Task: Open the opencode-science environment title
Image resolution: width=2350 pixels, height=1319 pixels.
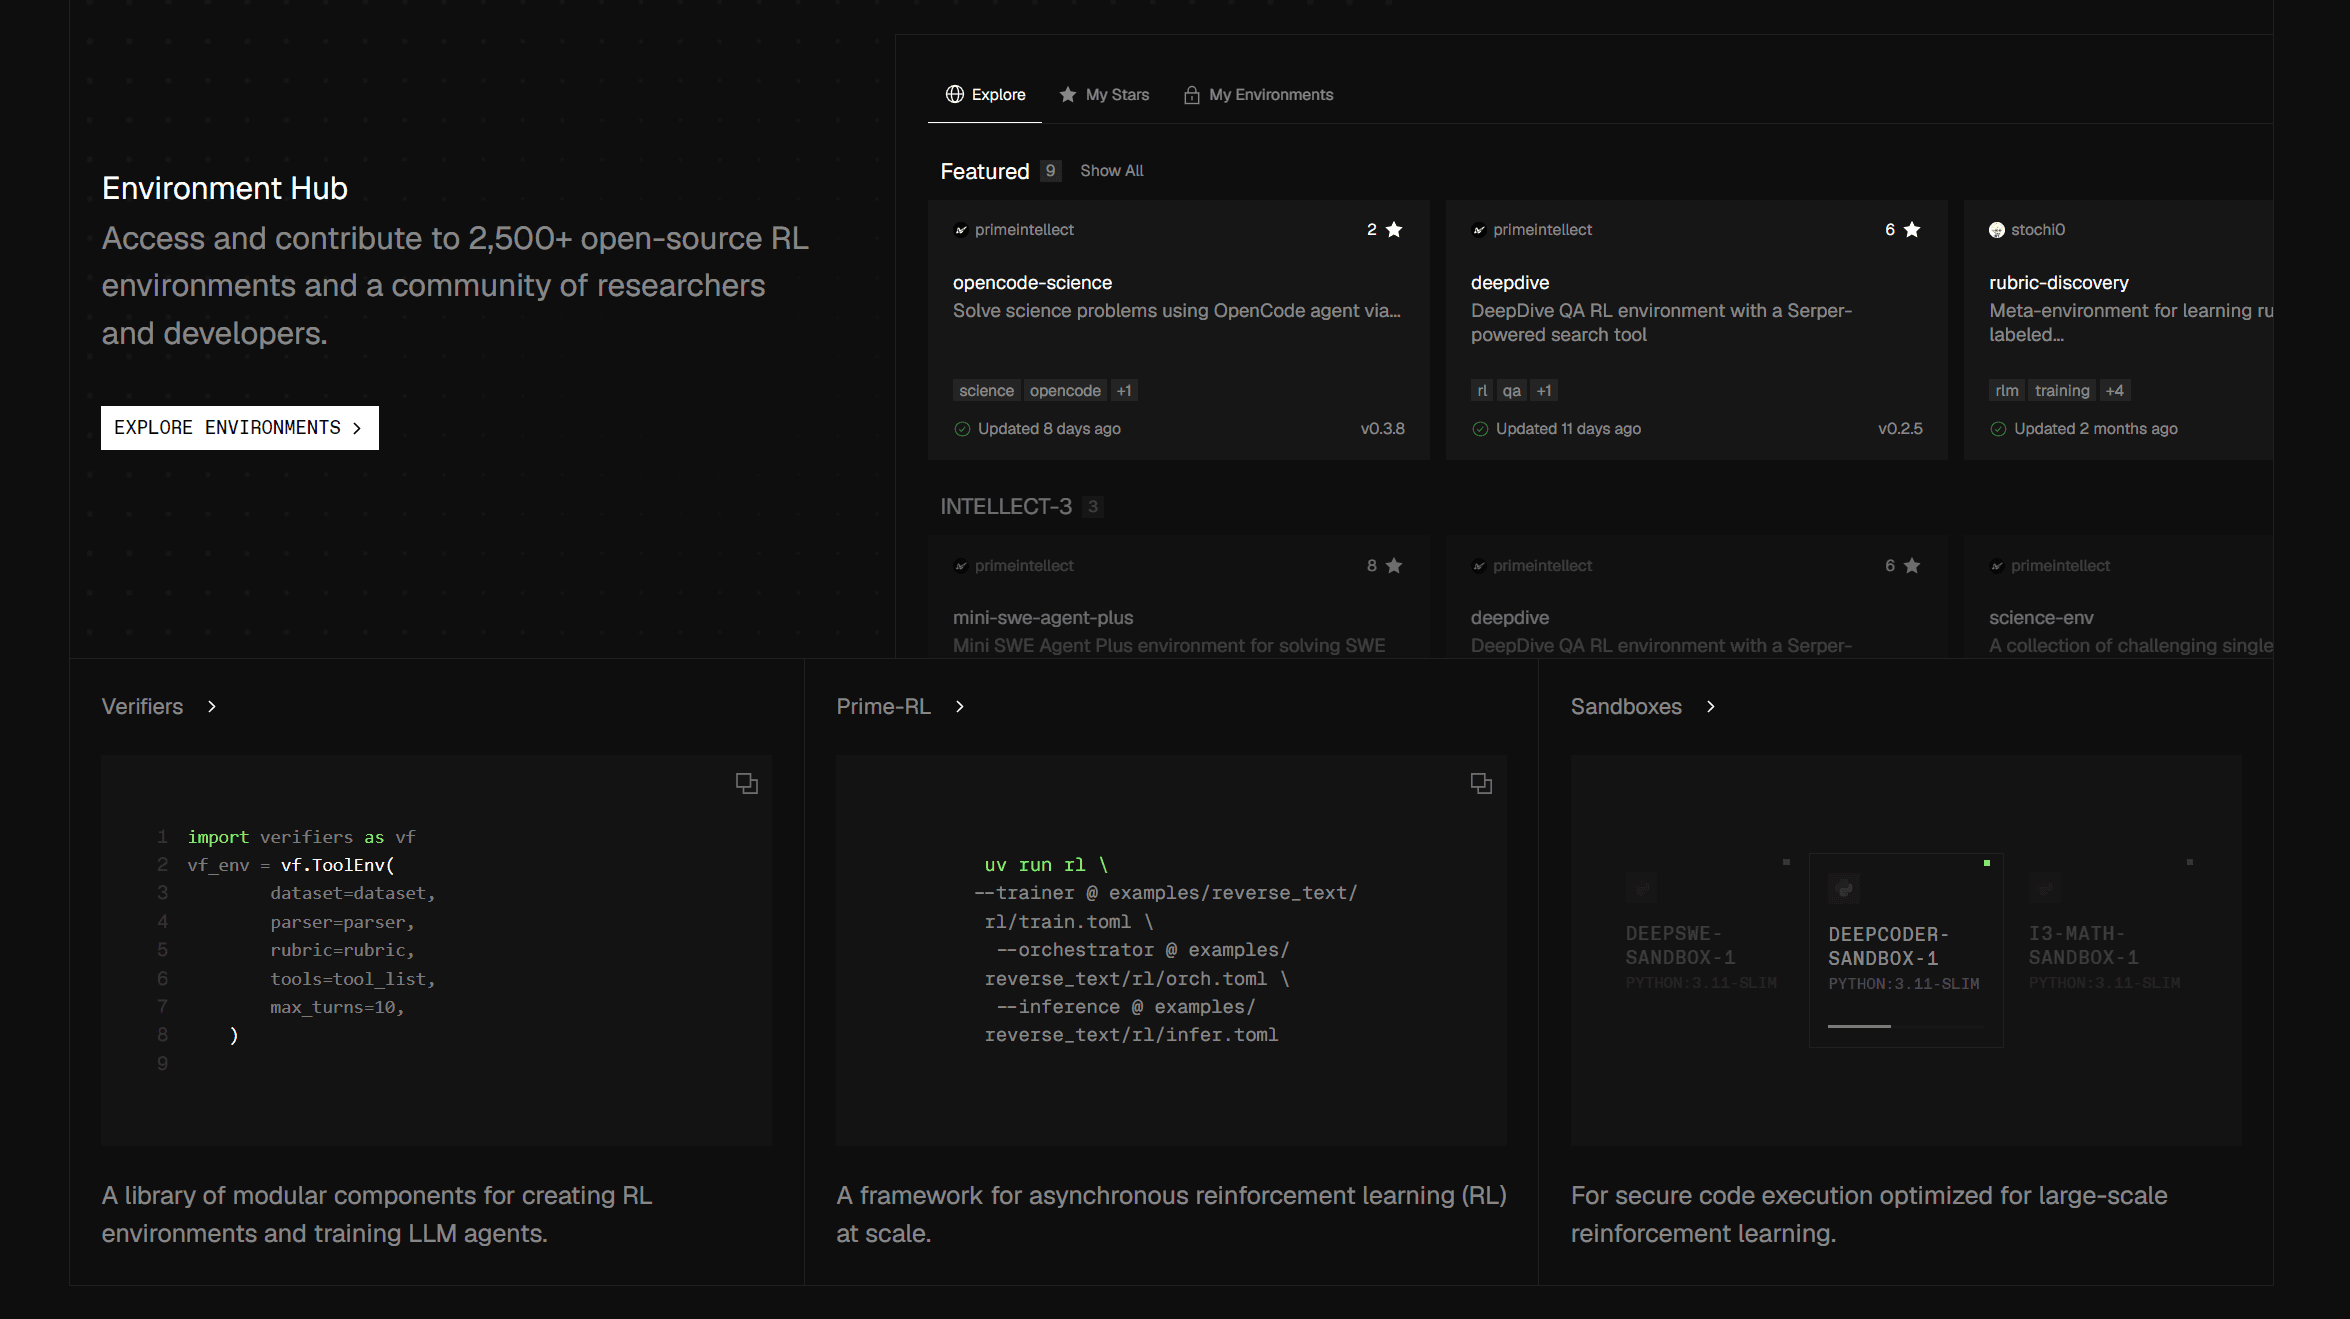Action: click(1032, 283)
